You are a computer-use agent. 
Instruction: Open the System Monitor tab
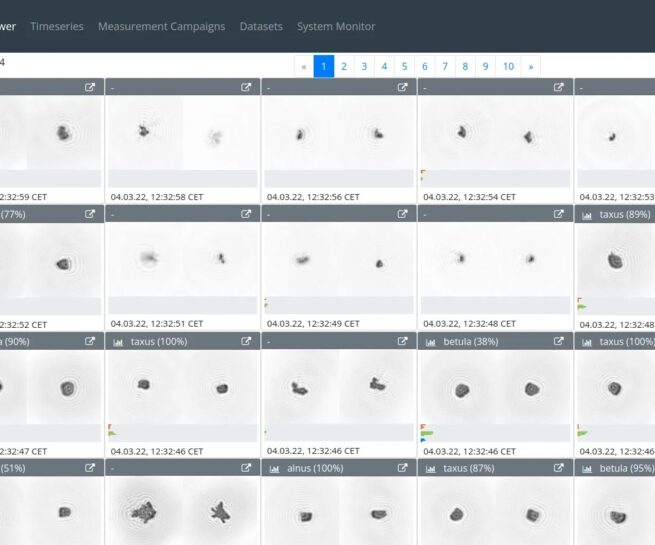(336, 26)
